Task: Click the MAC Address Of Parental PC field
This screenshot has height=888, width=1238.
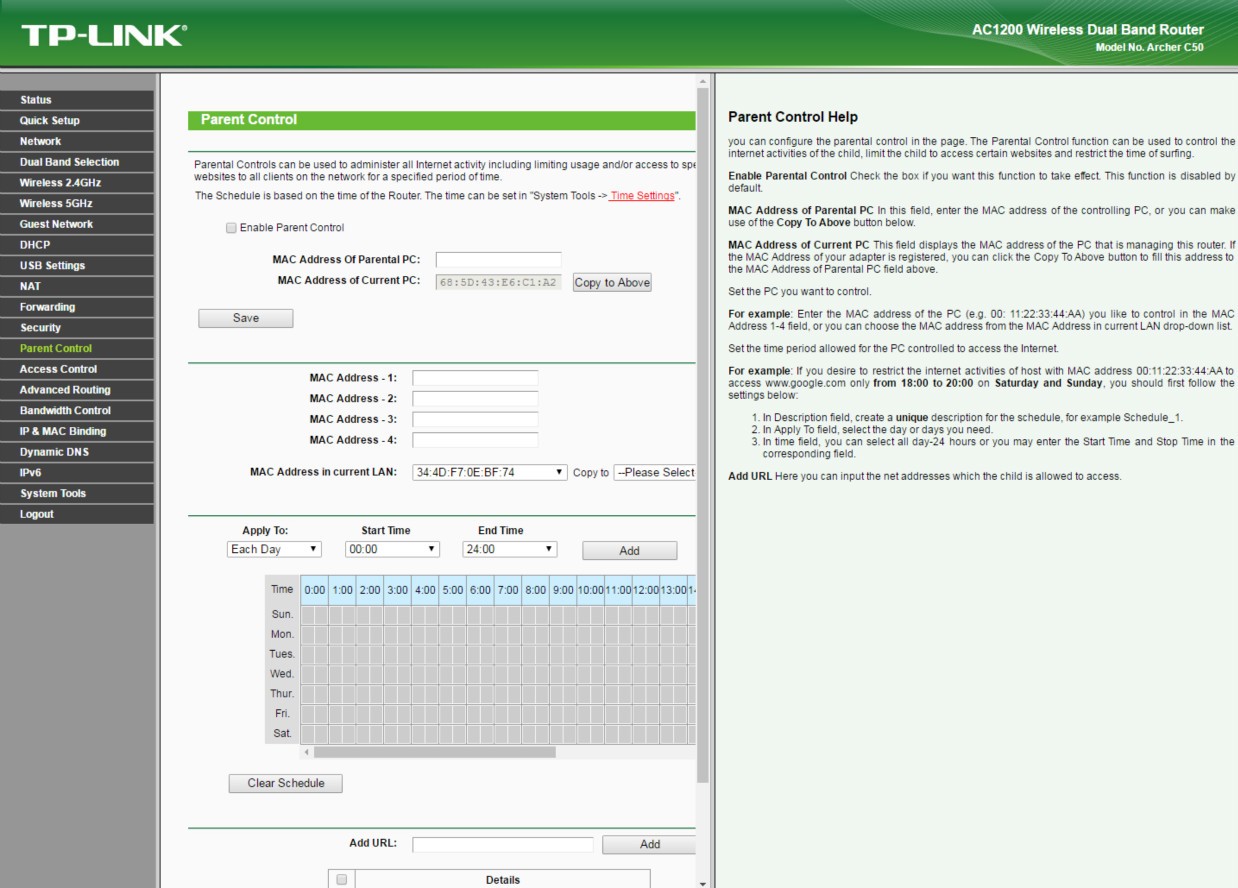Action: pos(498,260)
